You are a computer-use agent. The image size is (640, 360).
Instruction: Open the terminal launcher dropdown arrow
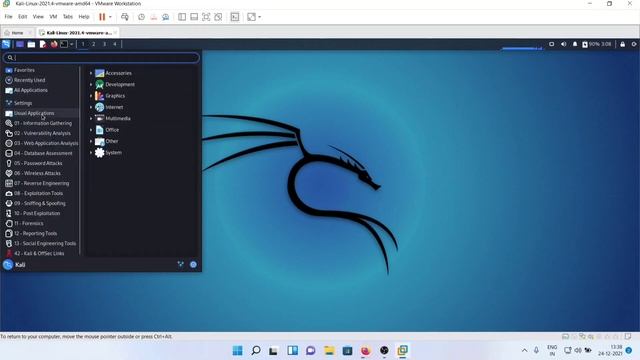point(71,44)
